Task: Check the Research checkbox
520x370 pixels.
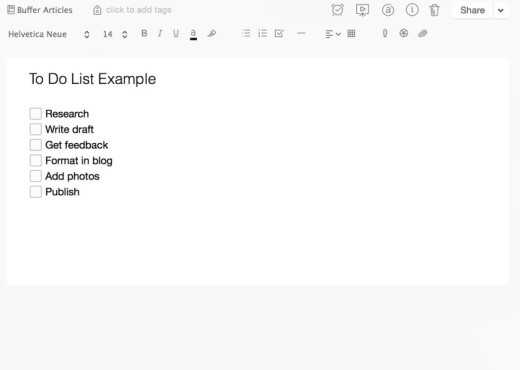Action: click(36, 114)
